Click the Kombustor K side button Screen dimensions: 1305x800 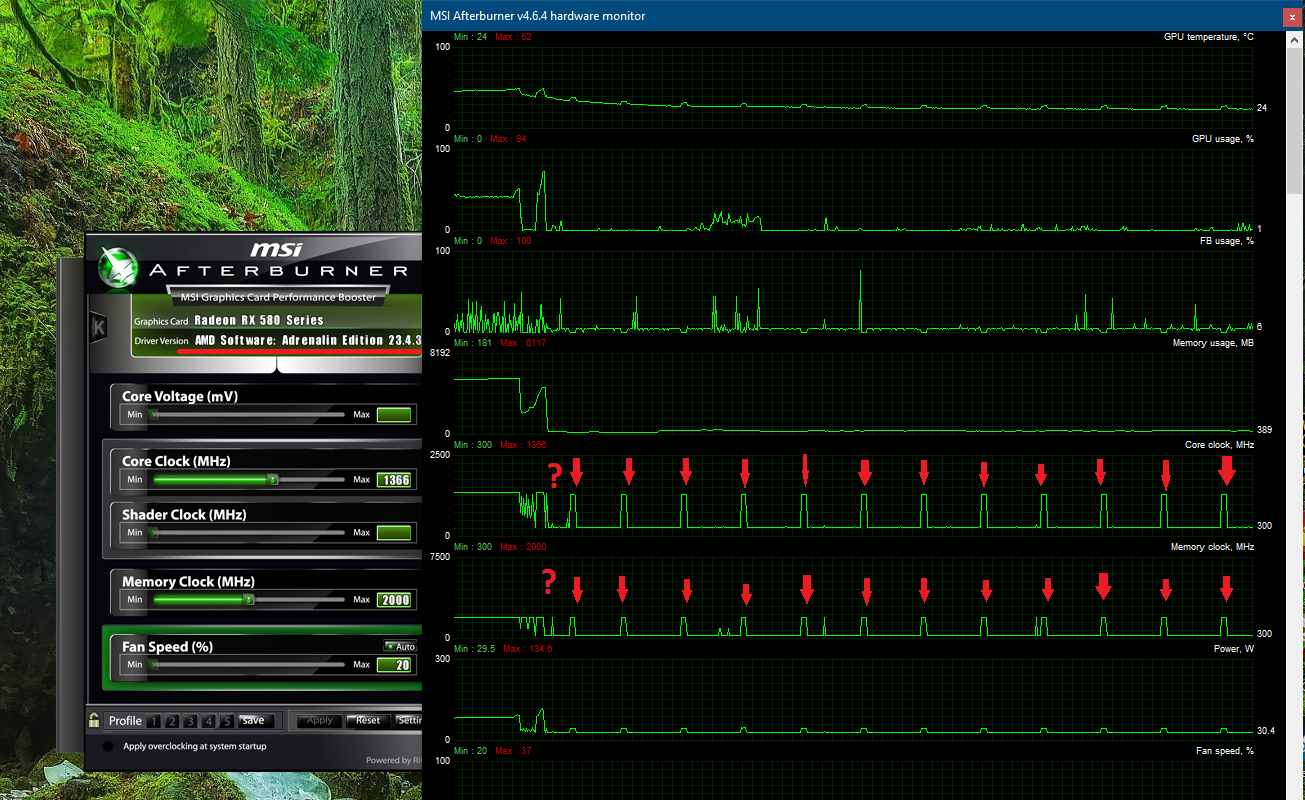[x=99, y=326]
